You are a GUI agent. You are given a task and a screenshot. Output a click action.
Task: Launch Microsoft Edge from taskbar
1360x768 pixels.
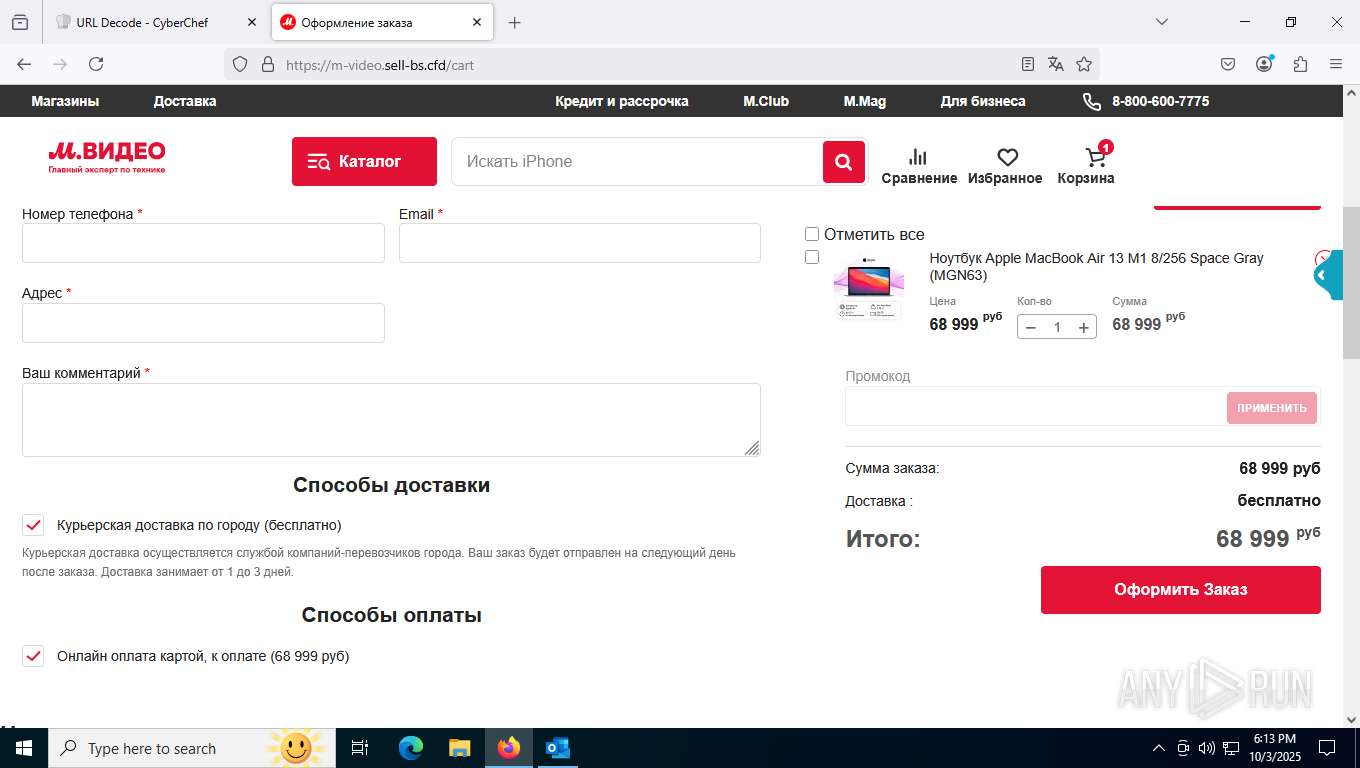(x=410, y=748)
